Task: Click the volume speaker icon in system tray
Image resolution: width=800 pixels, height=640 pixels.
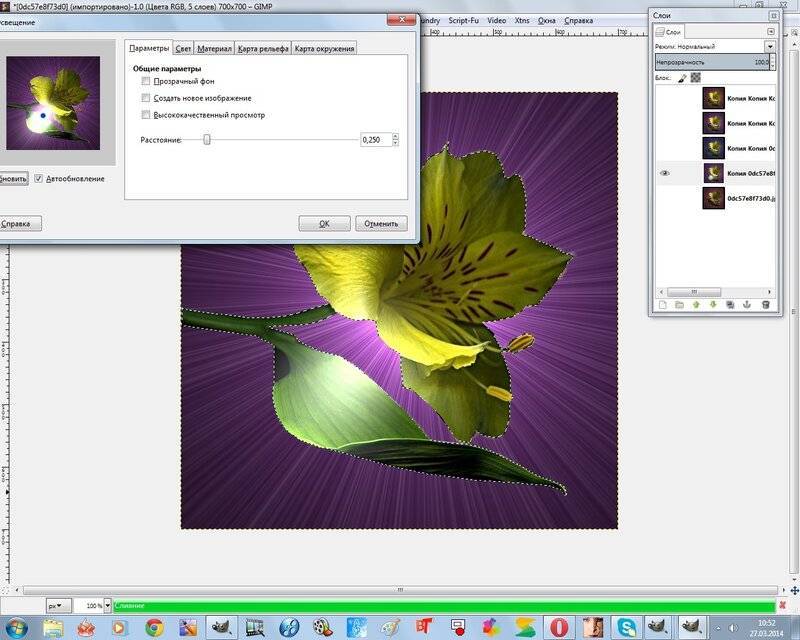Action: pyautogui.click(x=733, y=628)
